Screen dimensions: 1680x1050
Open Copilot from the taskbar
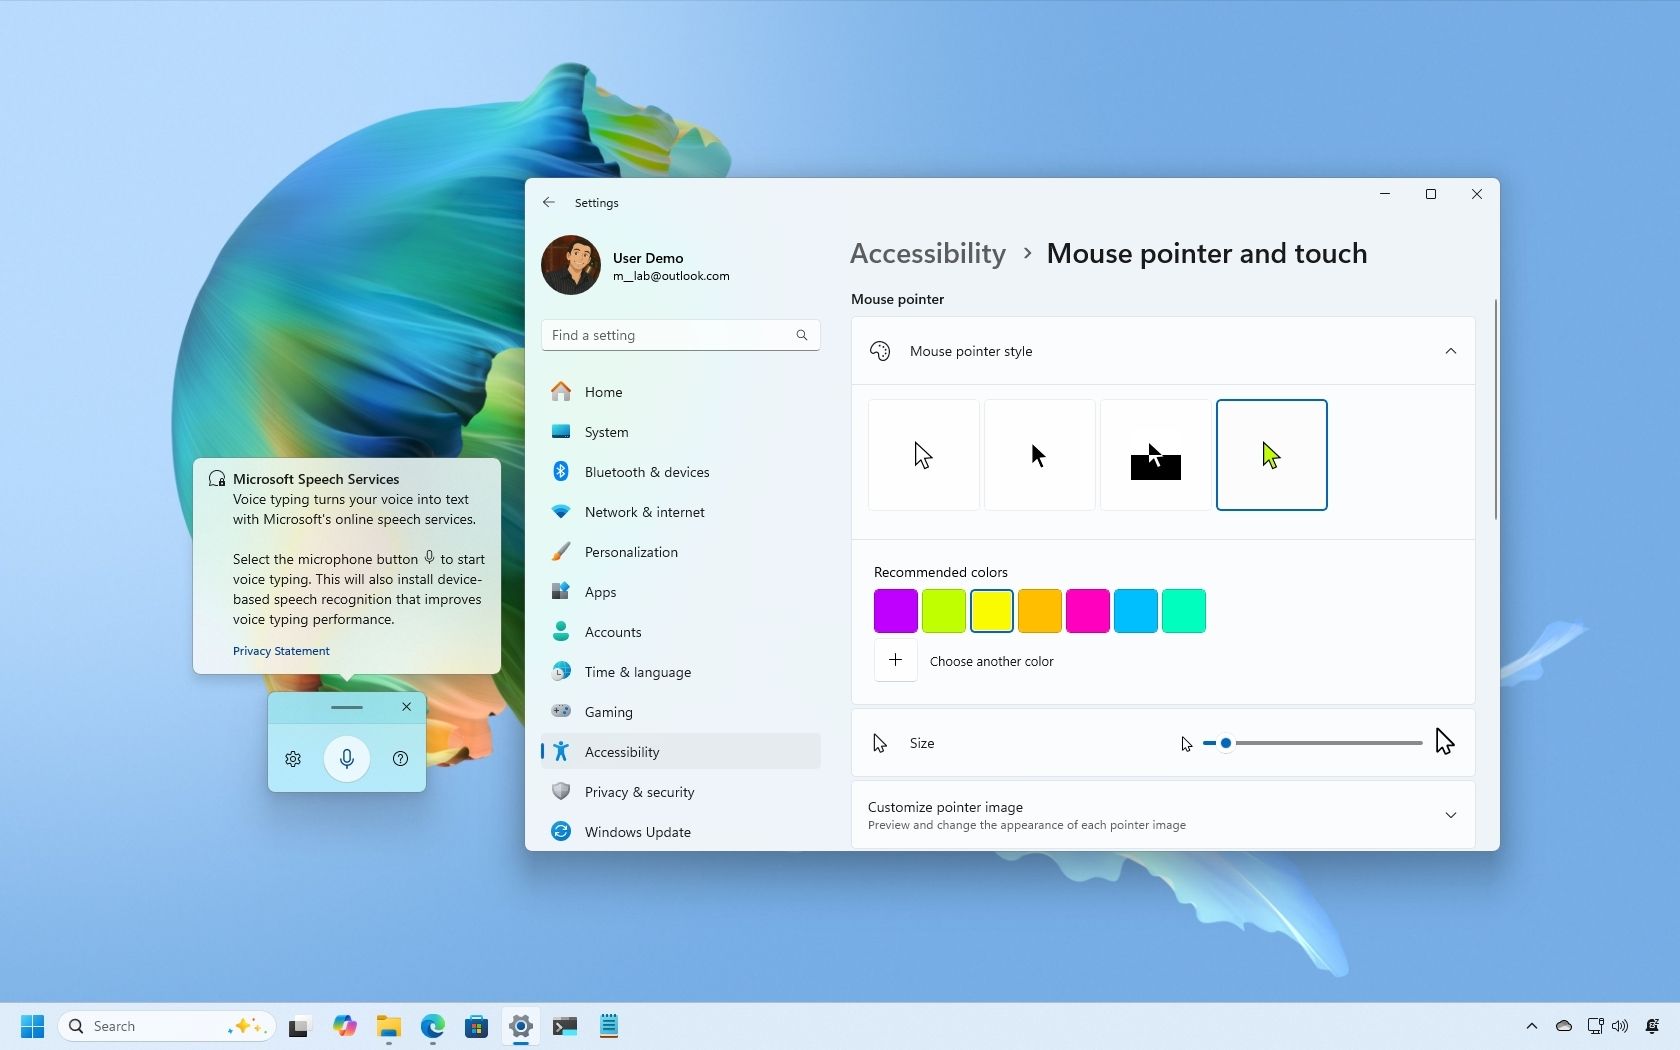344,1026
